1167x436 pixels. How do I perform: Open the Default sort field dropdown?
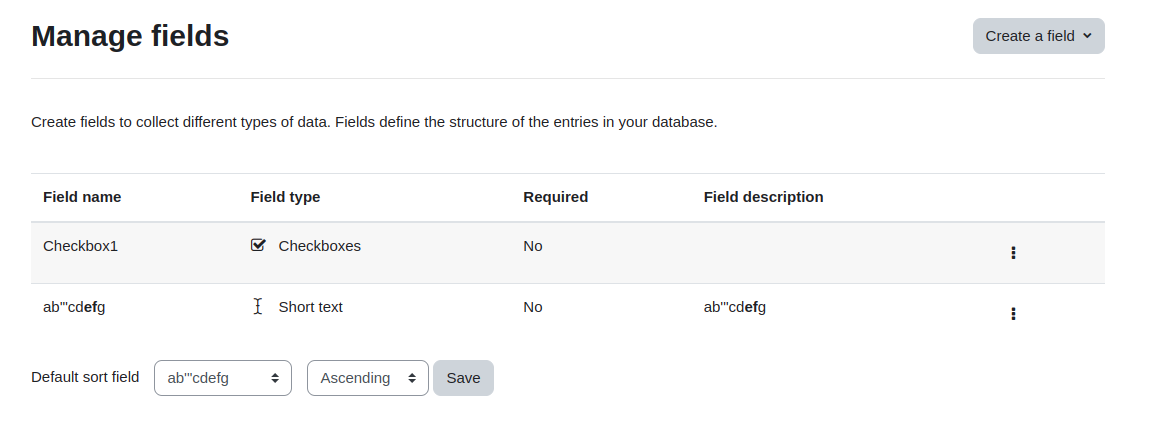point(223,378)
